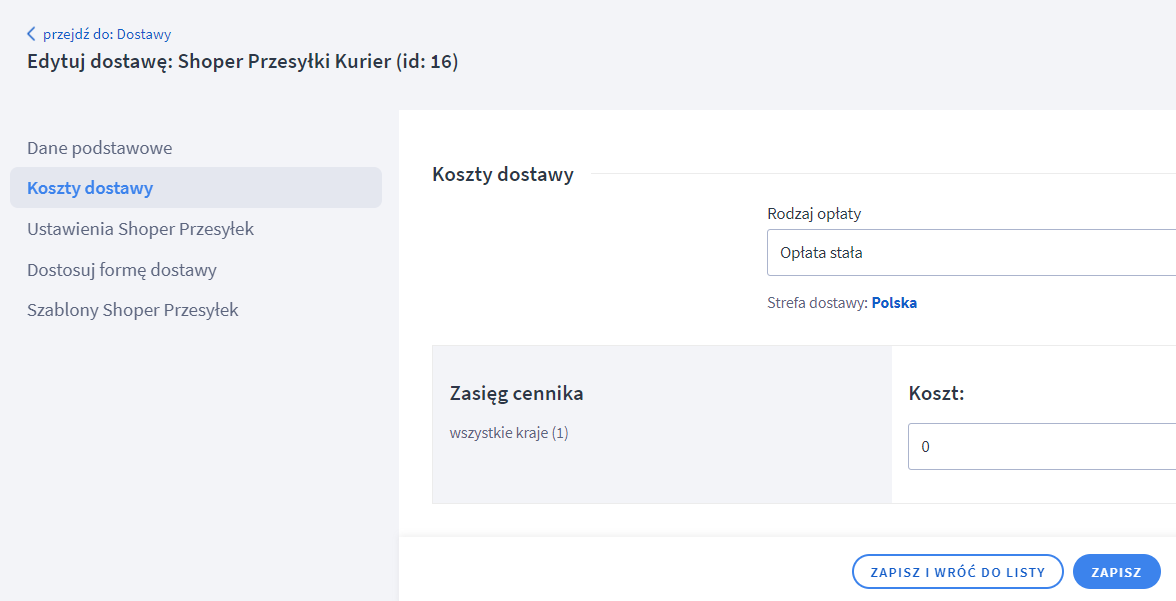Save changes with the Zapisz button
This screenshot has height=601, width=1176.
coord(1116,572)
